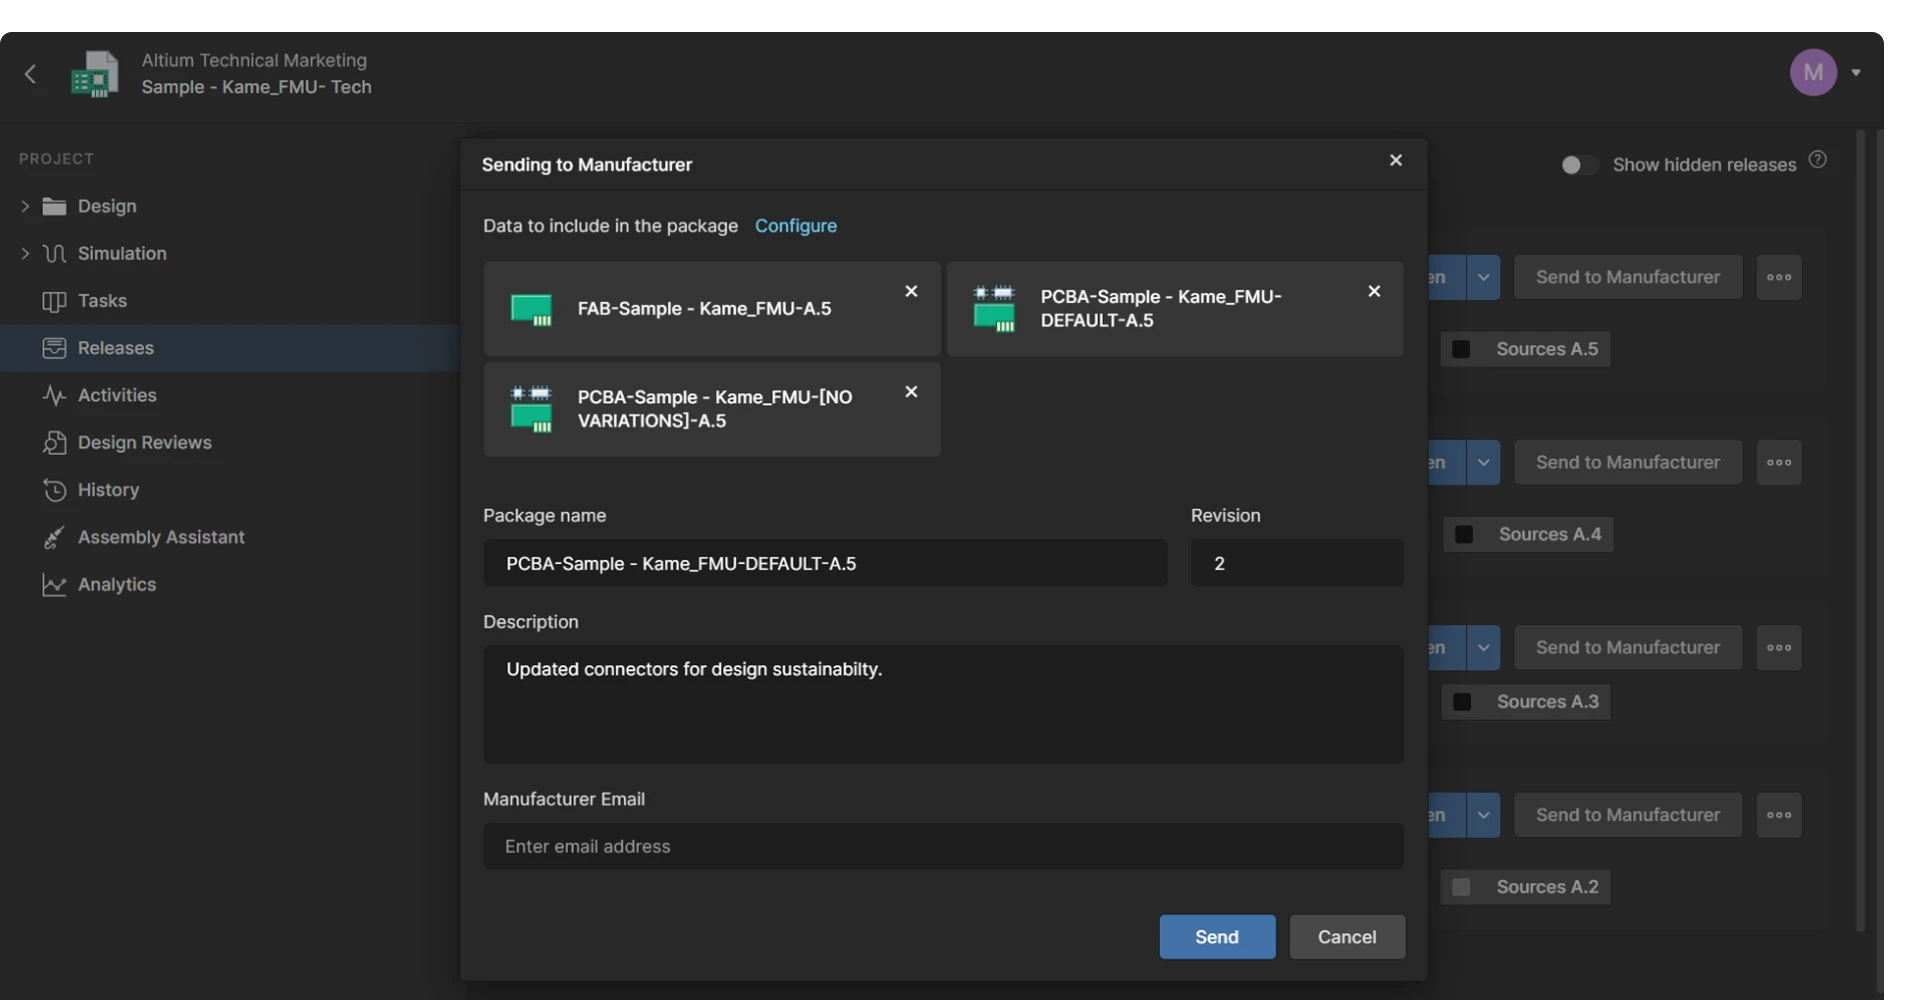
Task: Toggle Show hidden releases switch
Action: coord(1579,165)
